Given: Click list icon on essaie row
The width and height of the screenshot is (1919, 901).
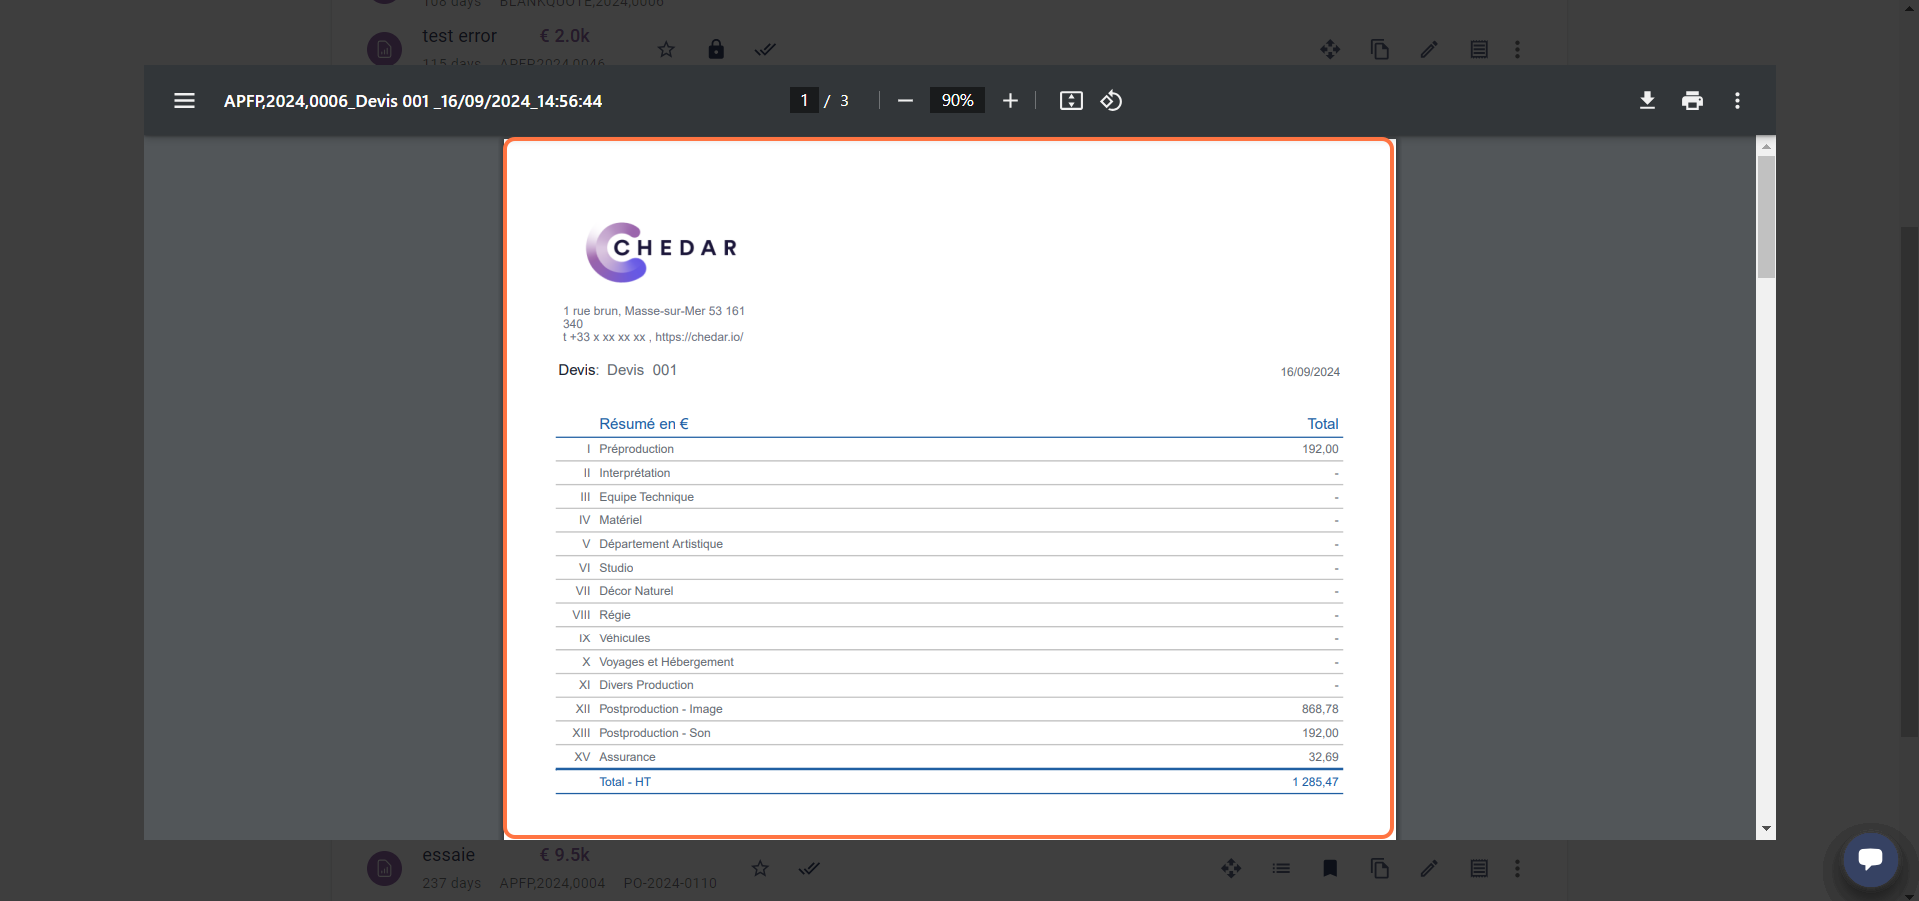Looking at the screenshot, I should pos(1281,868).
